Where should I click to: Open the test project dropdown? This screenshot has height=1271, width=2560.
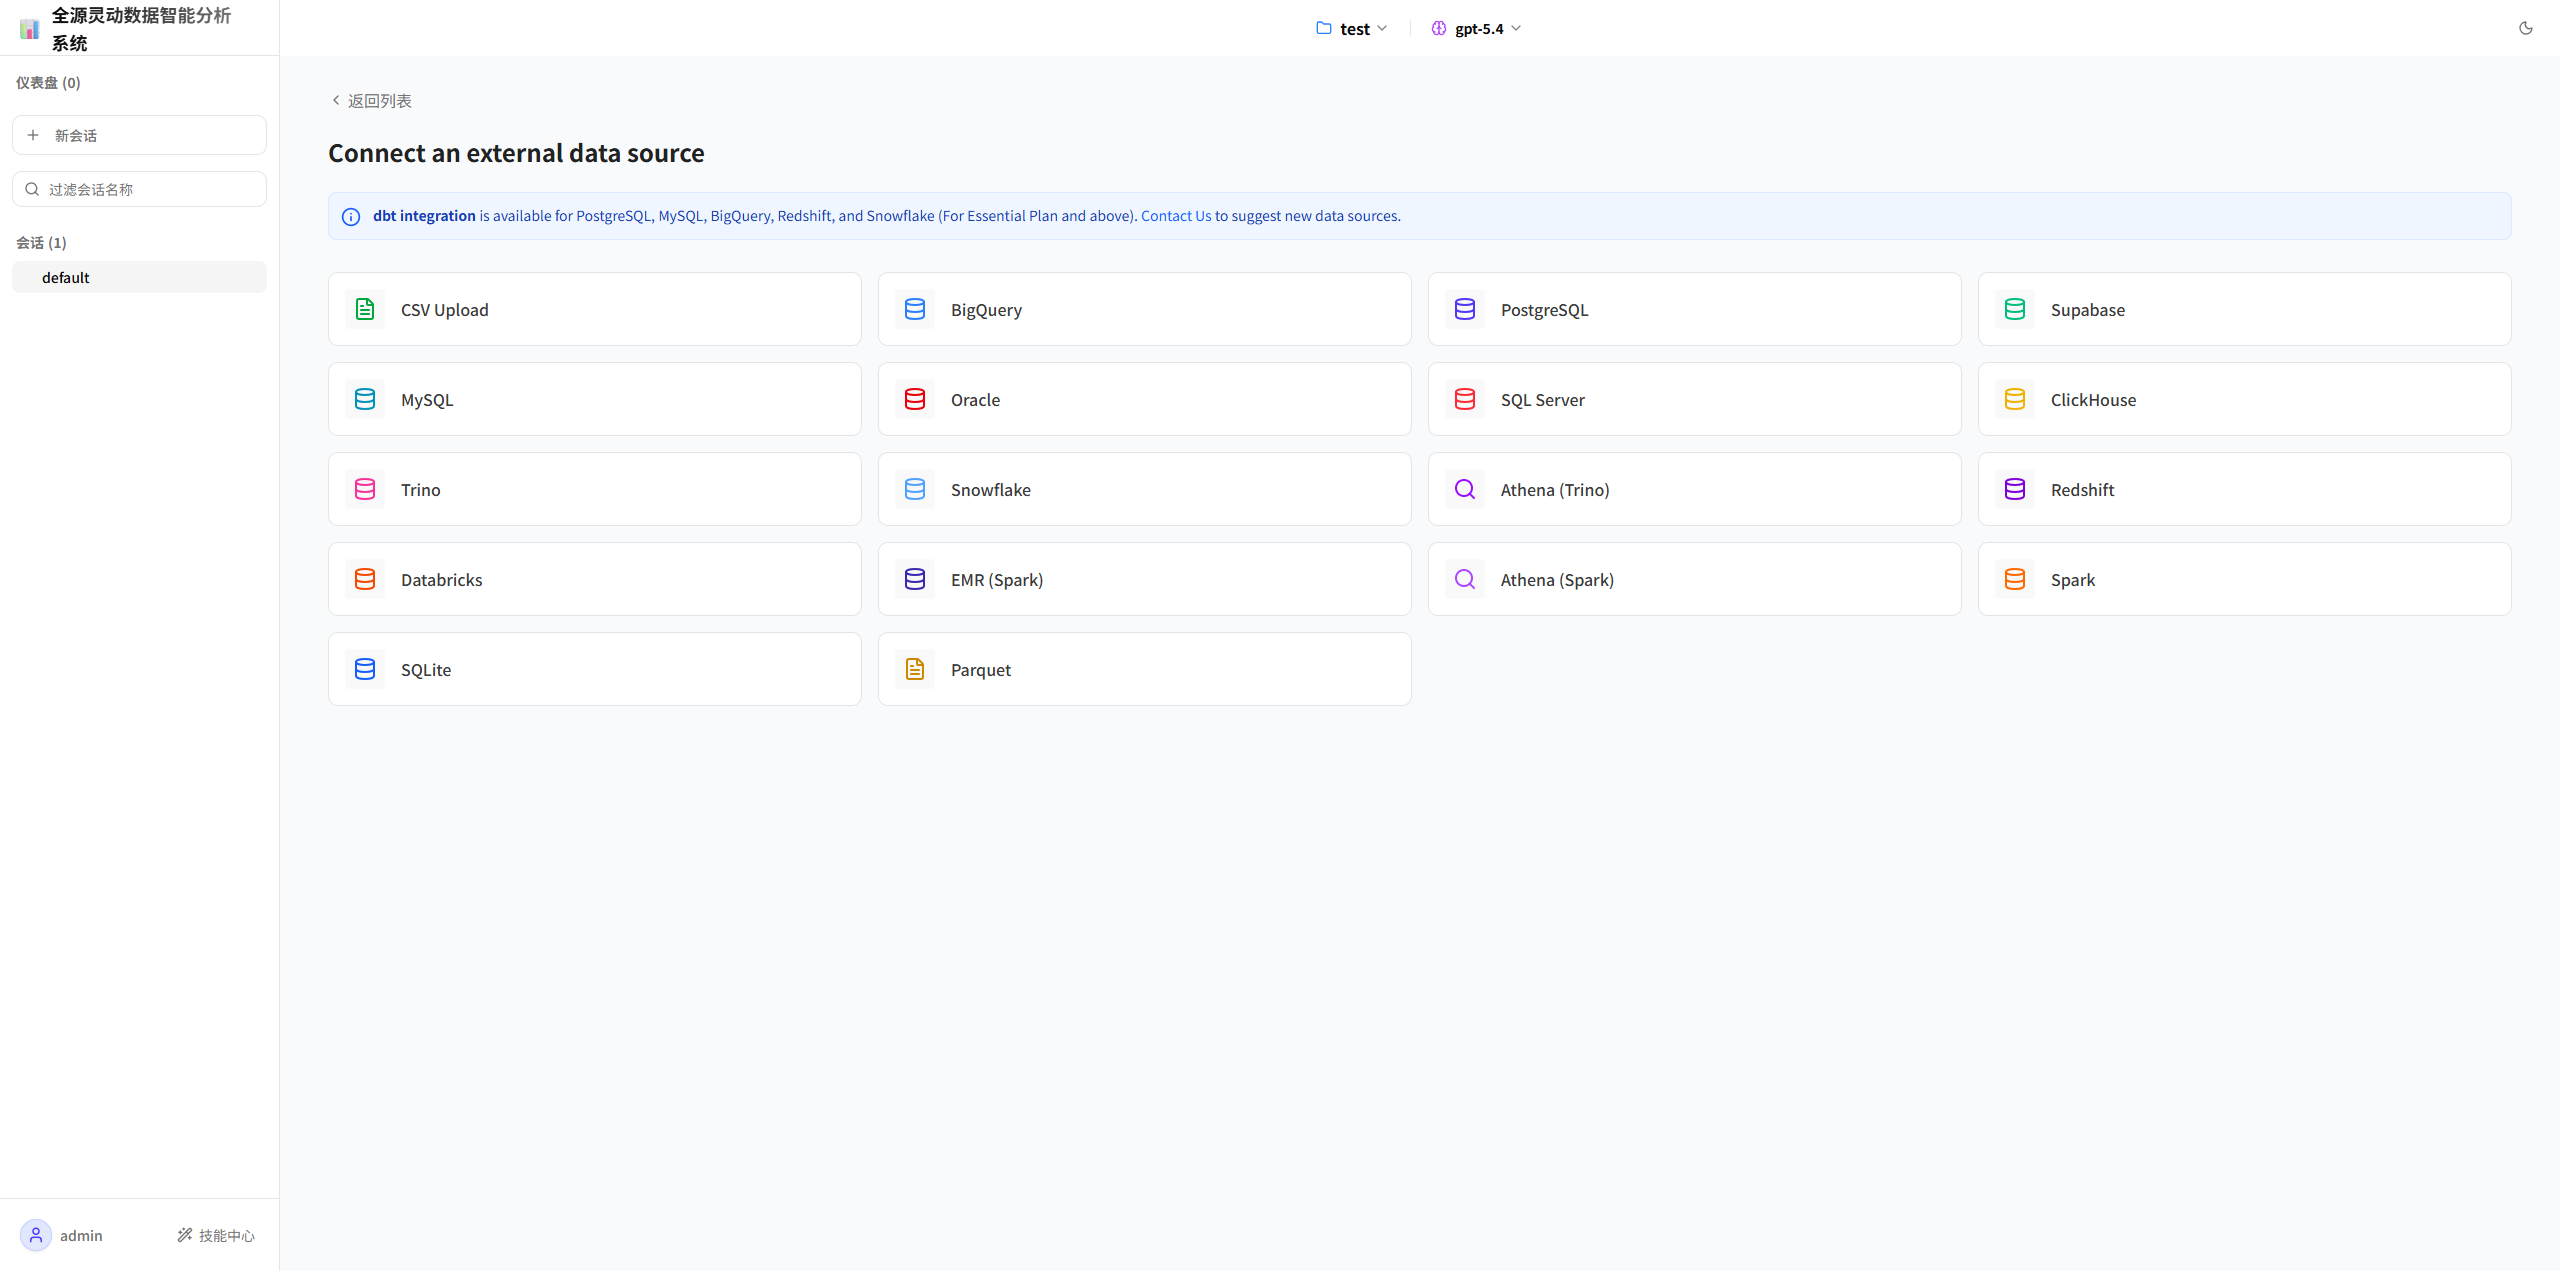[1352, 28]
